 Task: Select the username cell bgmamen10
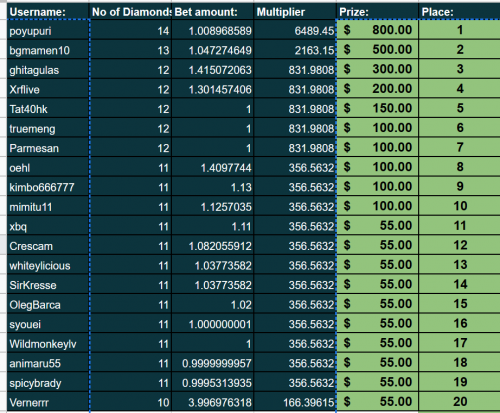(x=48, y=50)
